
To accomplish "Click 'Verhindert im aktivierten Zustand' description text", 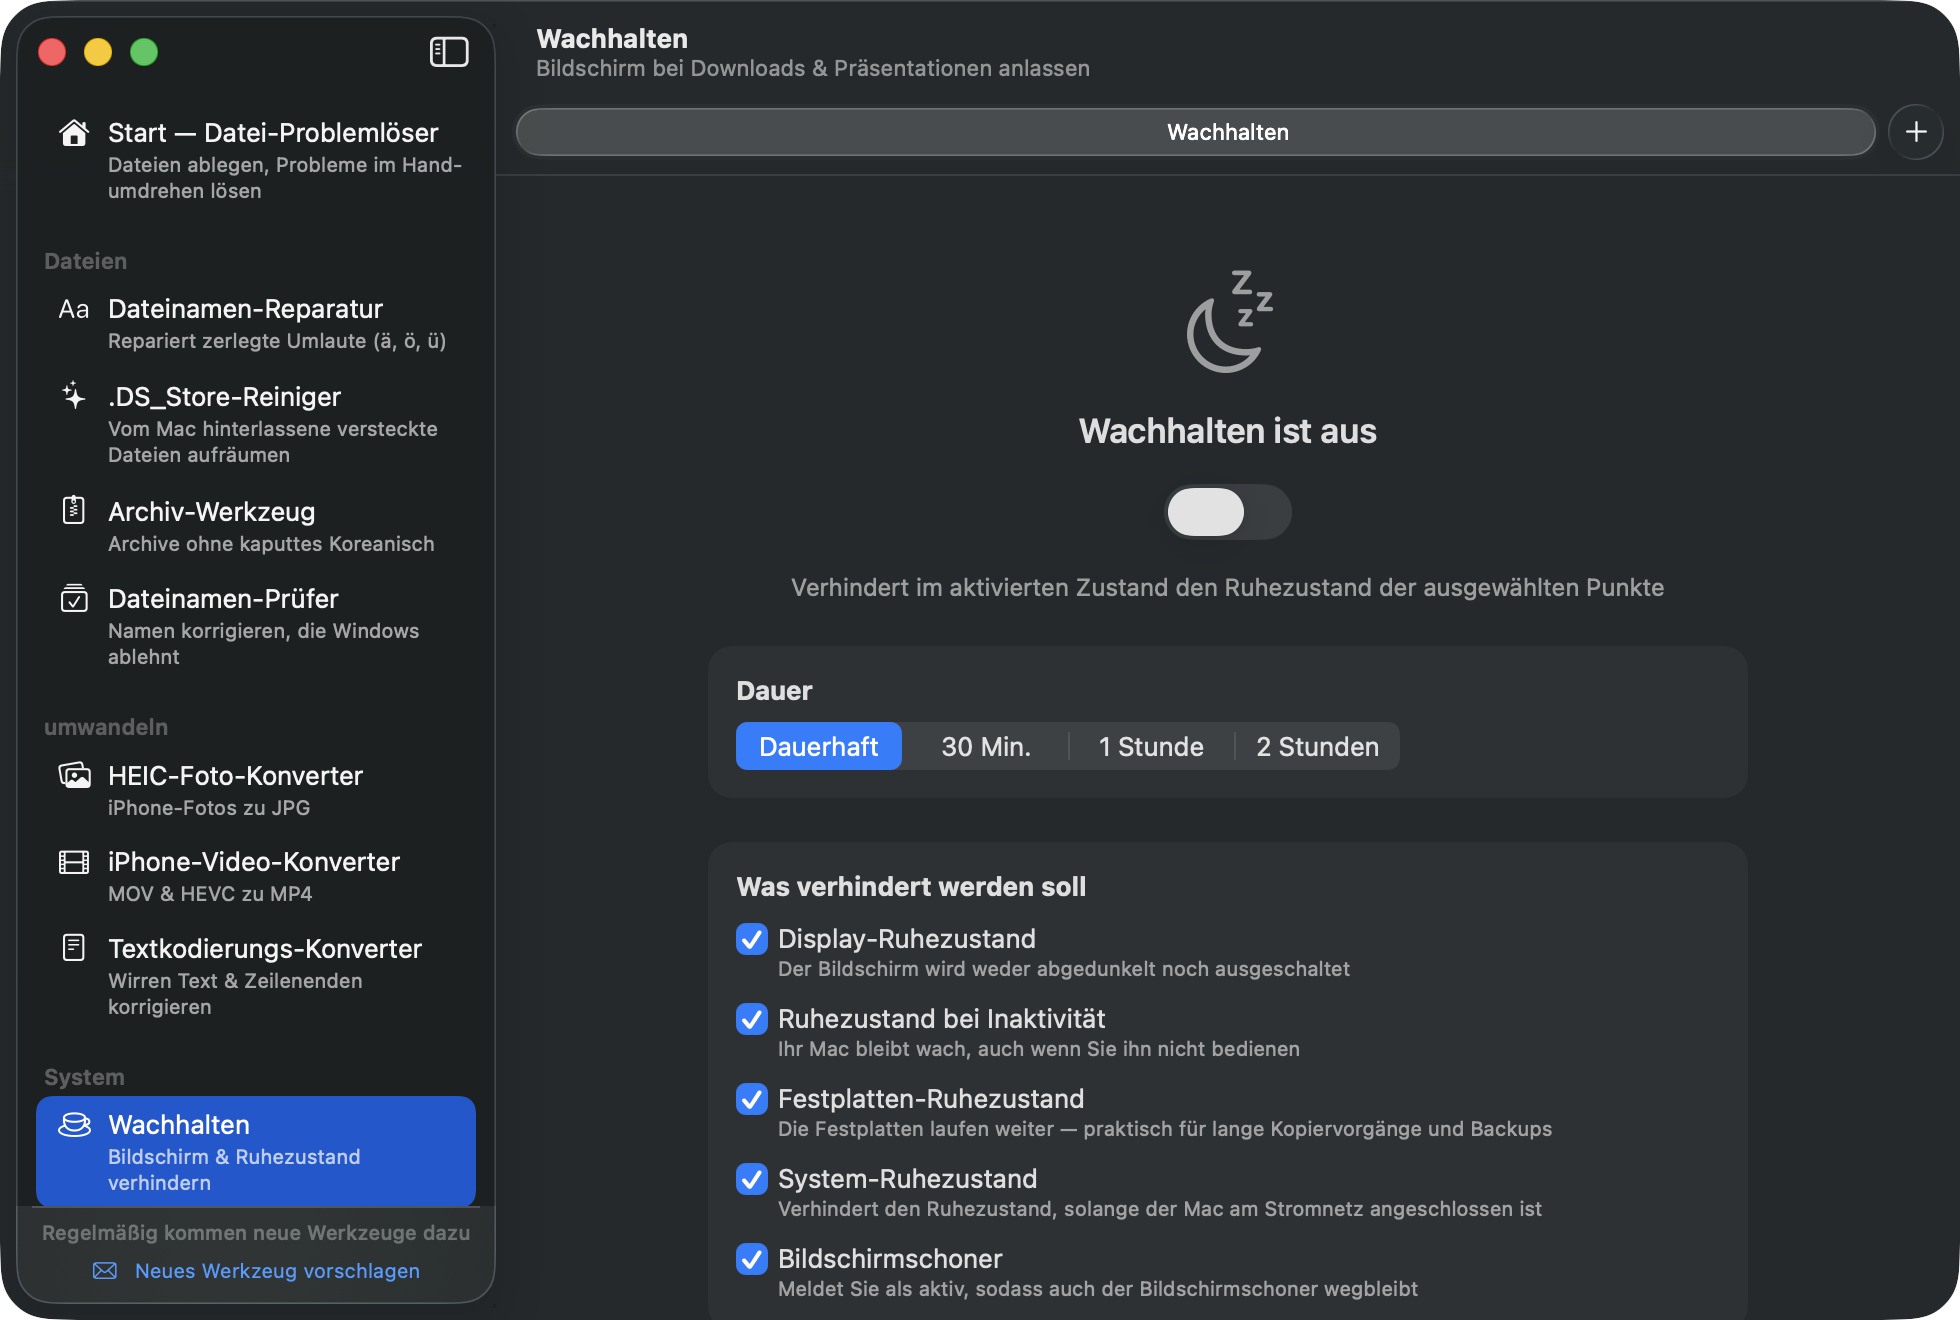I will pos(1228,588).
